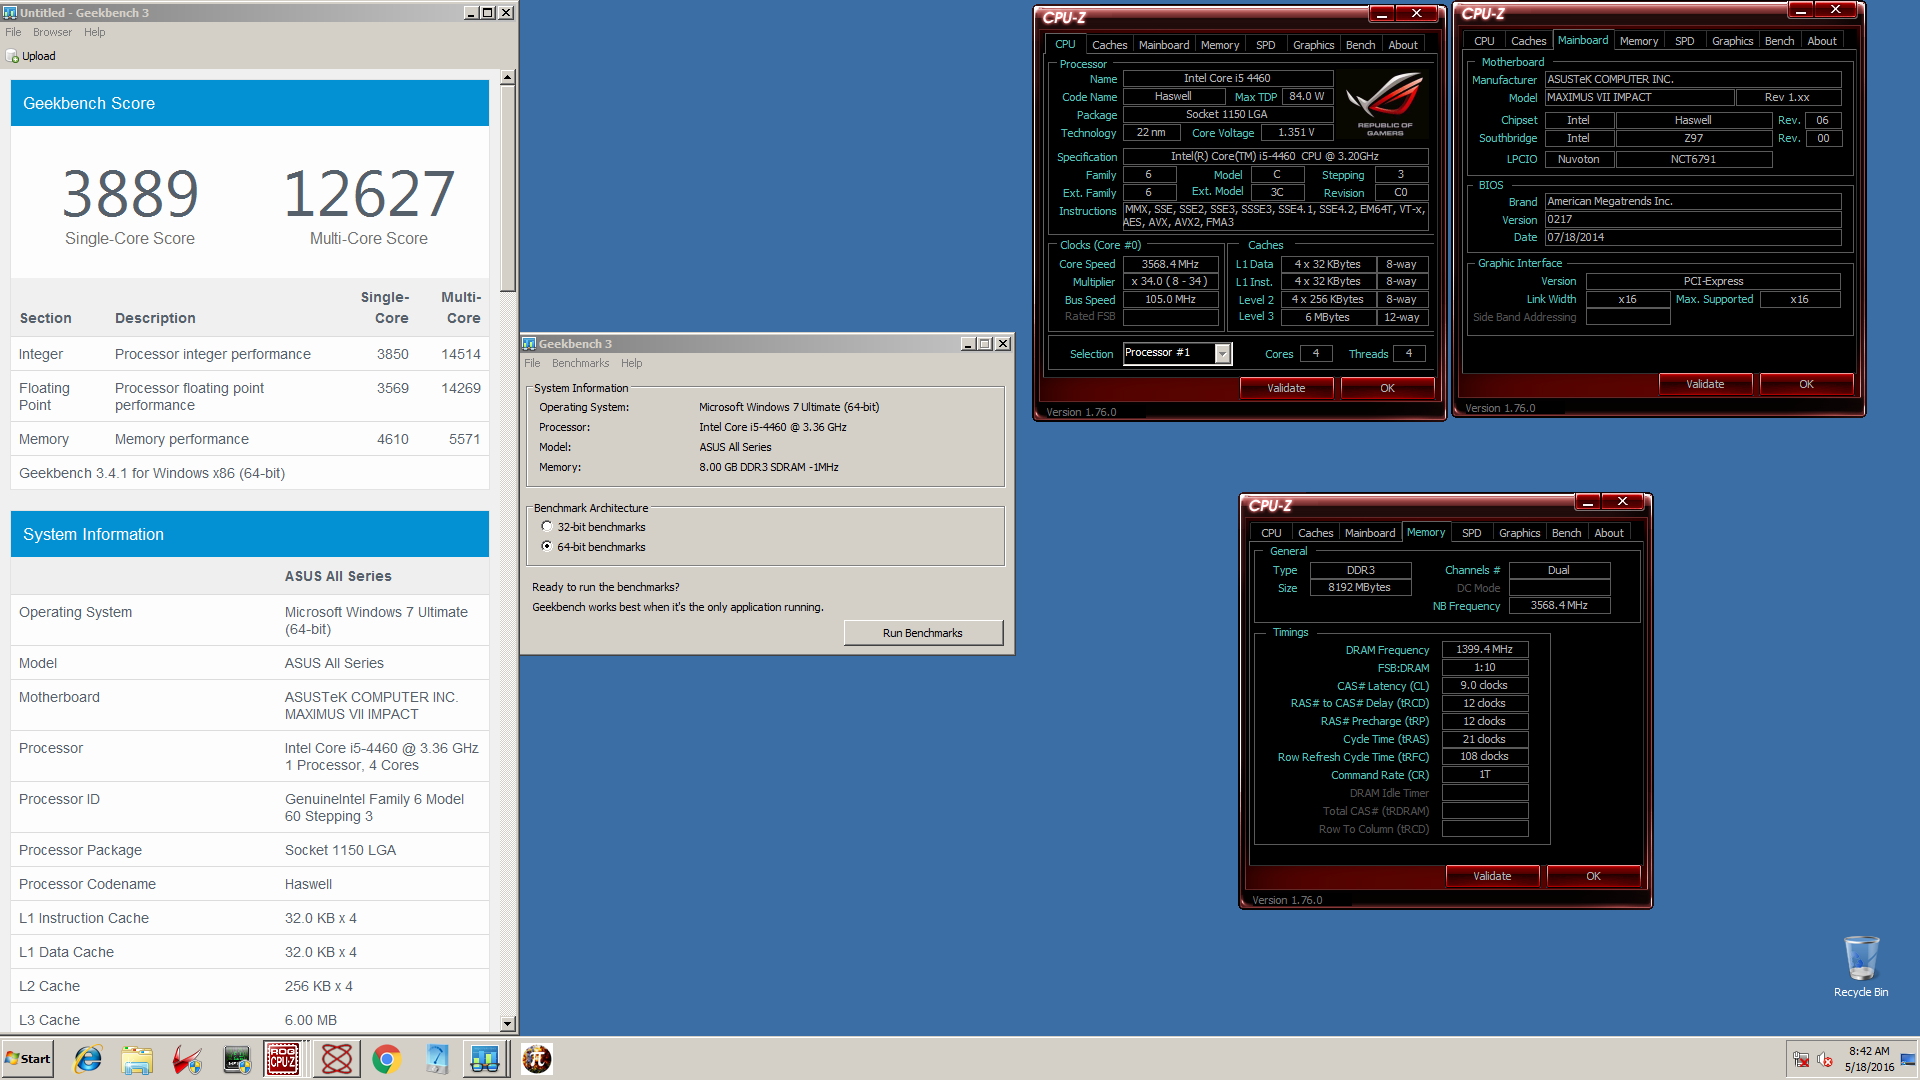Open Windows Explorer folder icon in taskbar
The width and height of the screenshot is (1920, 1080).
point(137,1059)
